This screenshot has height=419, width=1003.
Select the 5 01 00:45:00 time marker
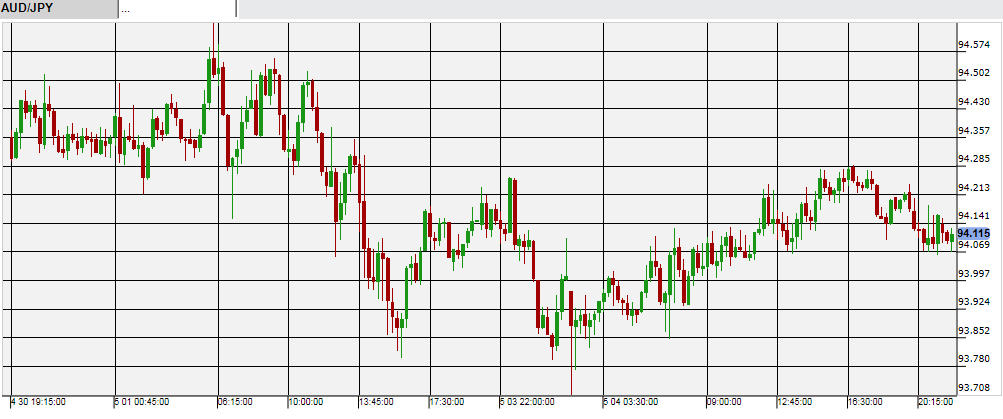coord(141,402)
